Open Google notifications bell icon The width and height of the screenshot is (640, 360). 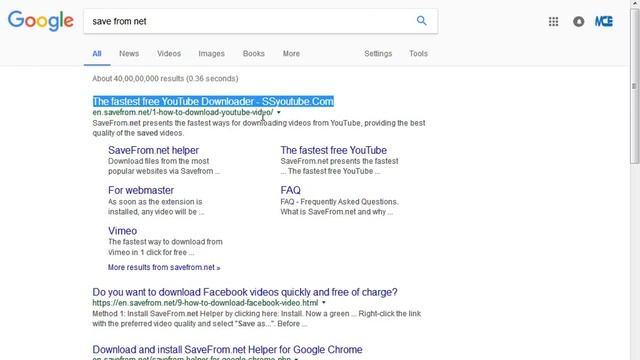[x=578, y=21]
